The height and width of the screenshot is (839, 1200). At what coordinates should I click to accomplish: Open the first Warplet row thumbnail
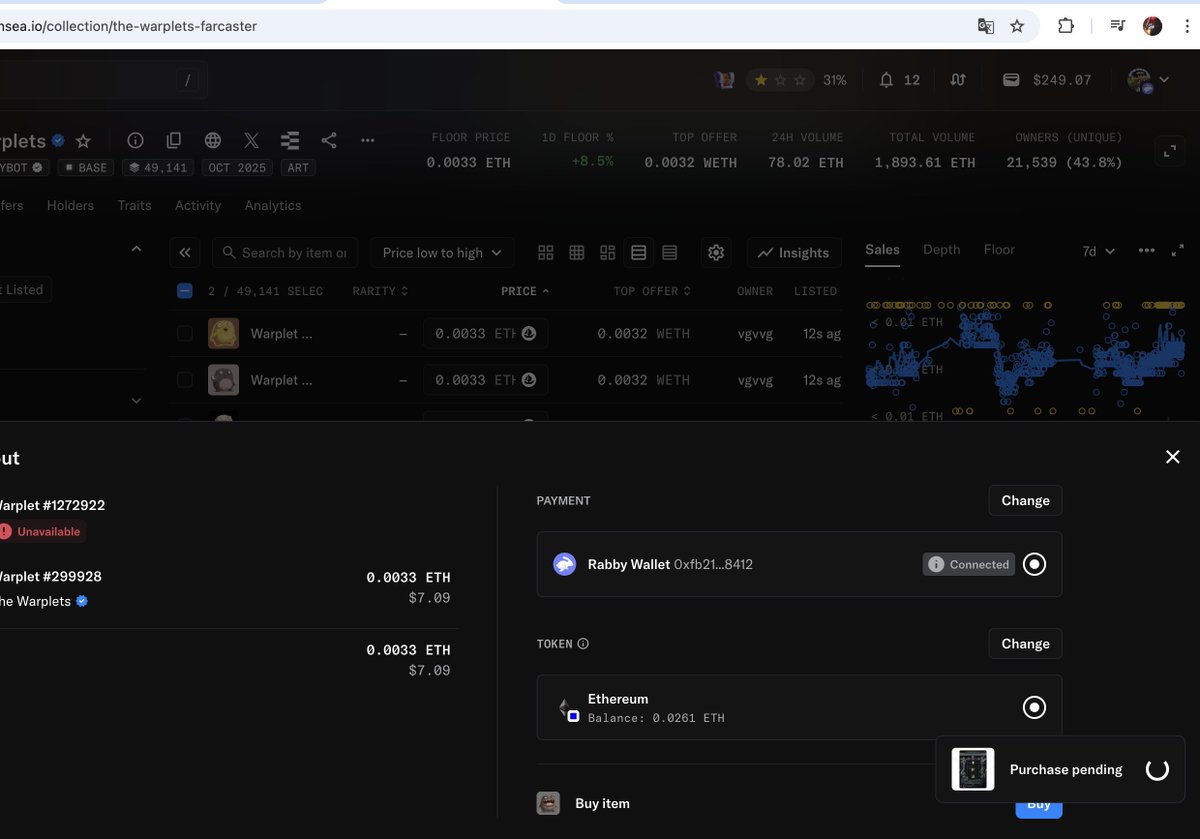(x=223, y=333)
